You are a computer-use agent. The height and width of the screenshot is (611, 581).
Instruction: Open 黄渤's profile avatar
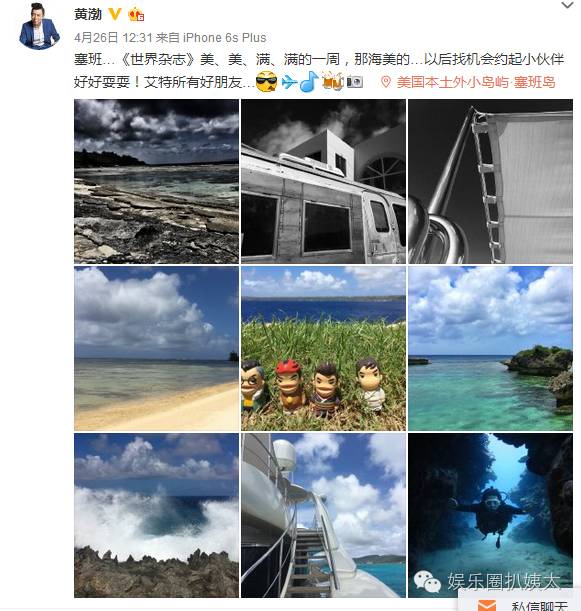click(39, 26)
